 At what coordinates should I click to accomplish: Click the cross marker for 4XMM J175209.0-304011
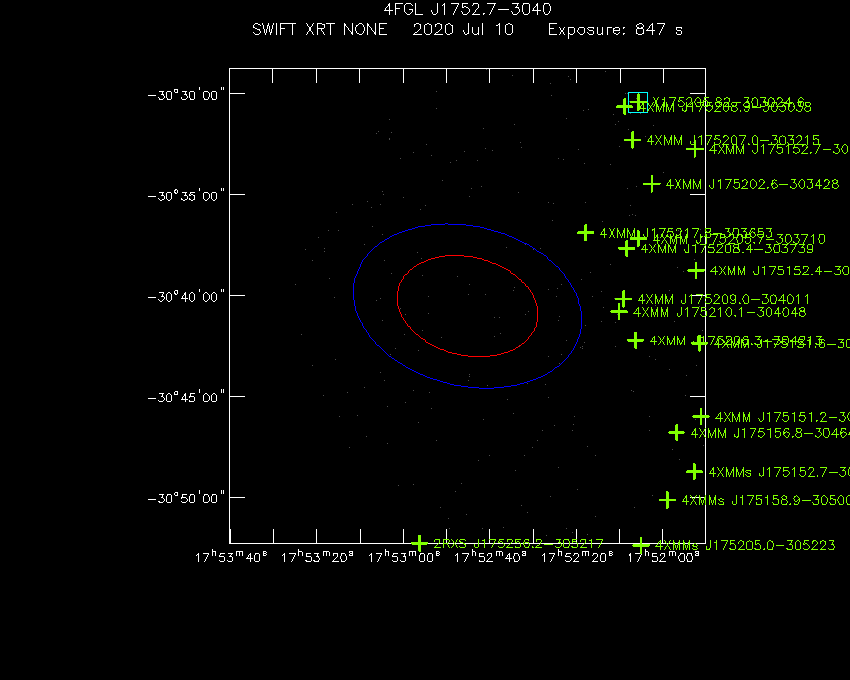(623, 299)
